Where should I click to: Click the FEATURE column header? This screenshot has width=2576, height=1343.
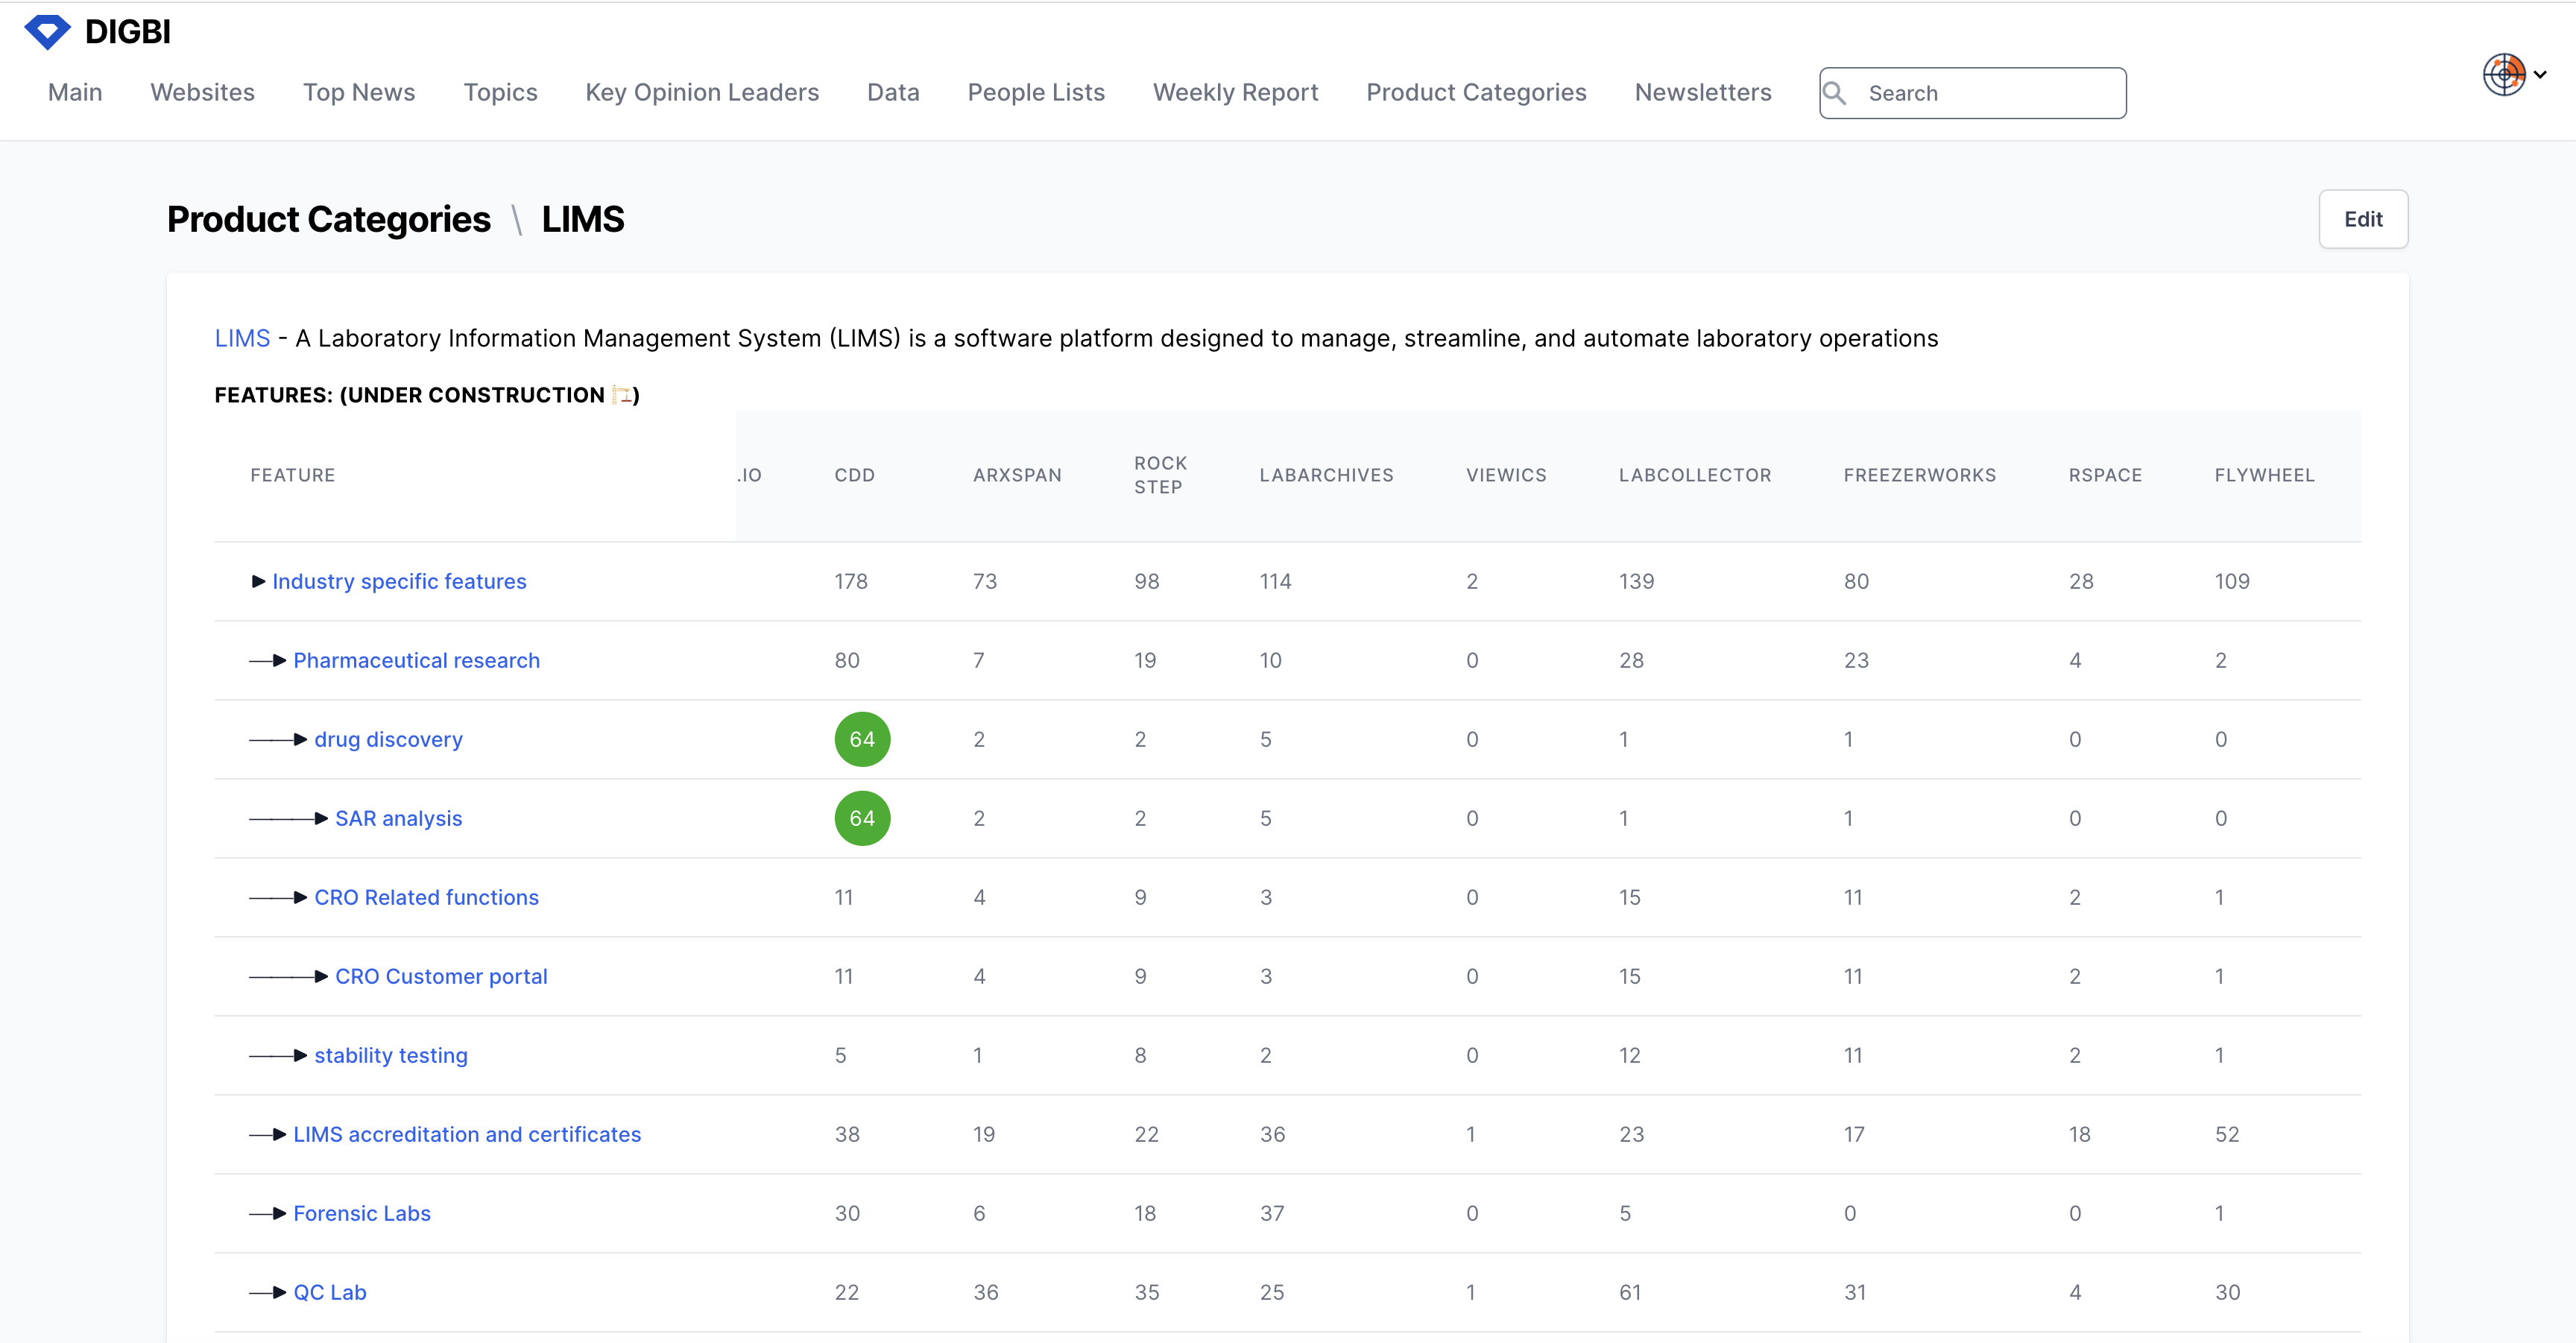[293, 475]
